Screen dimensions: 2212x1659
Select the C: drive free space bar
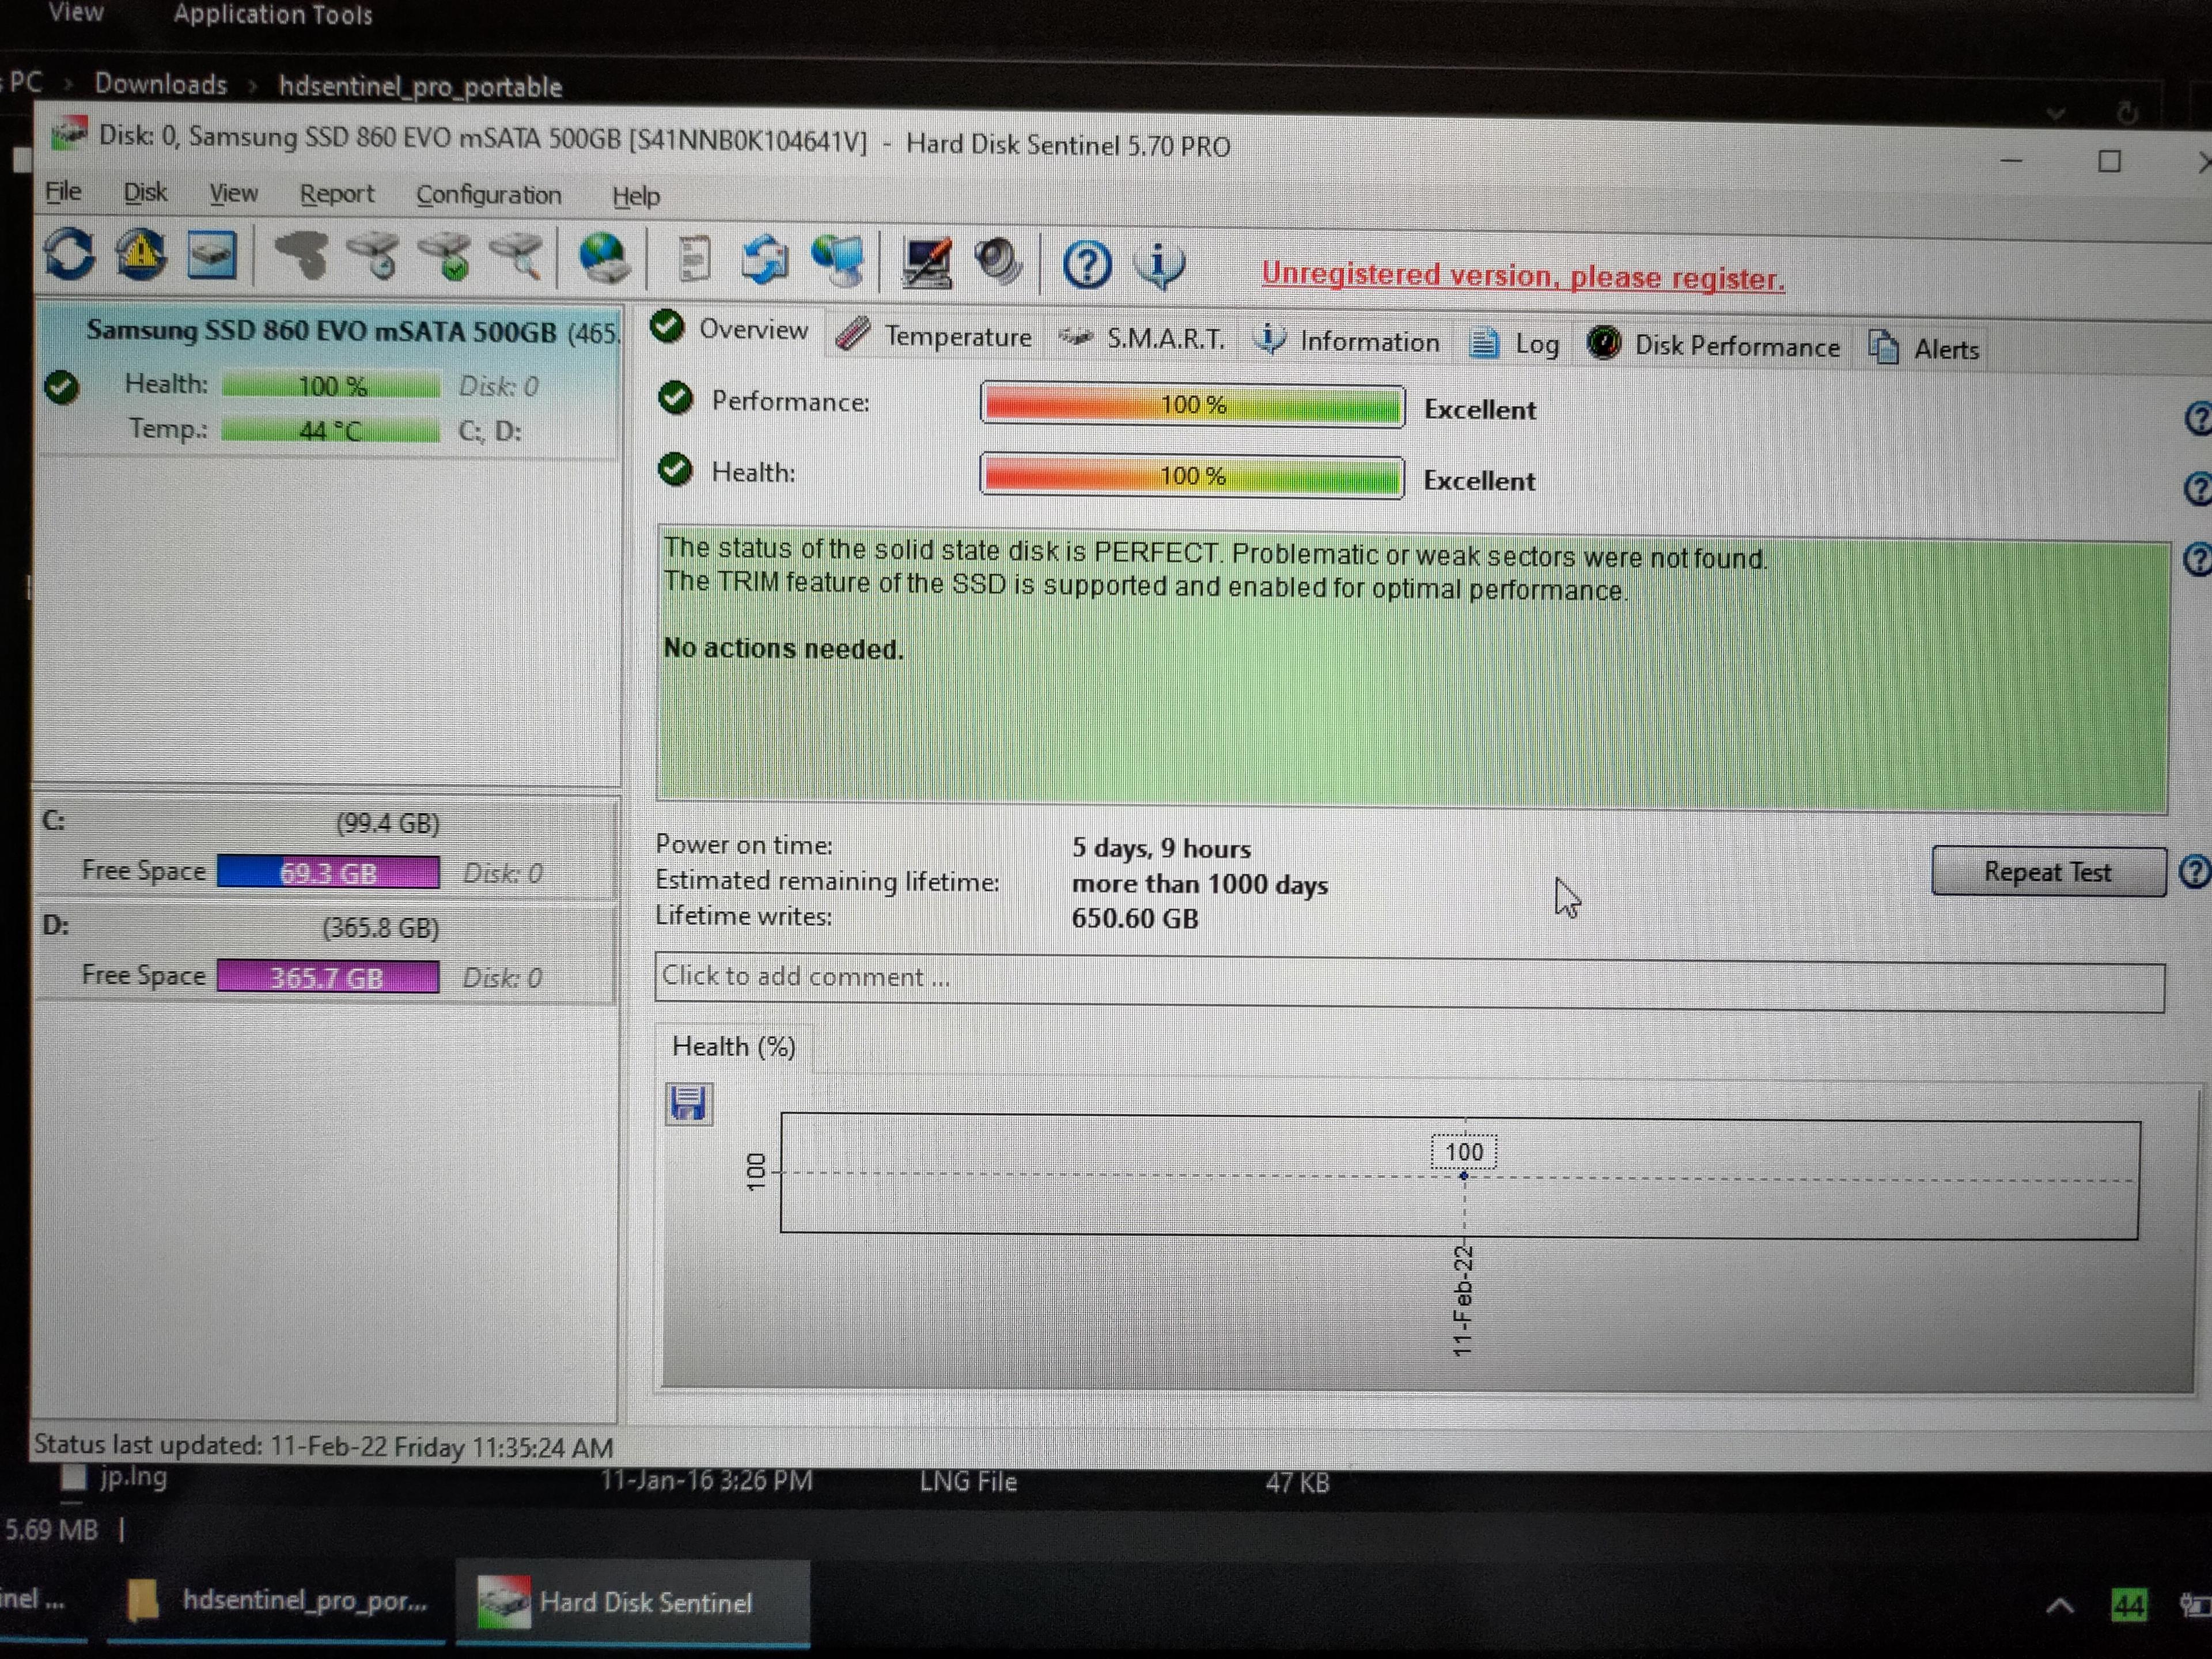328,873
